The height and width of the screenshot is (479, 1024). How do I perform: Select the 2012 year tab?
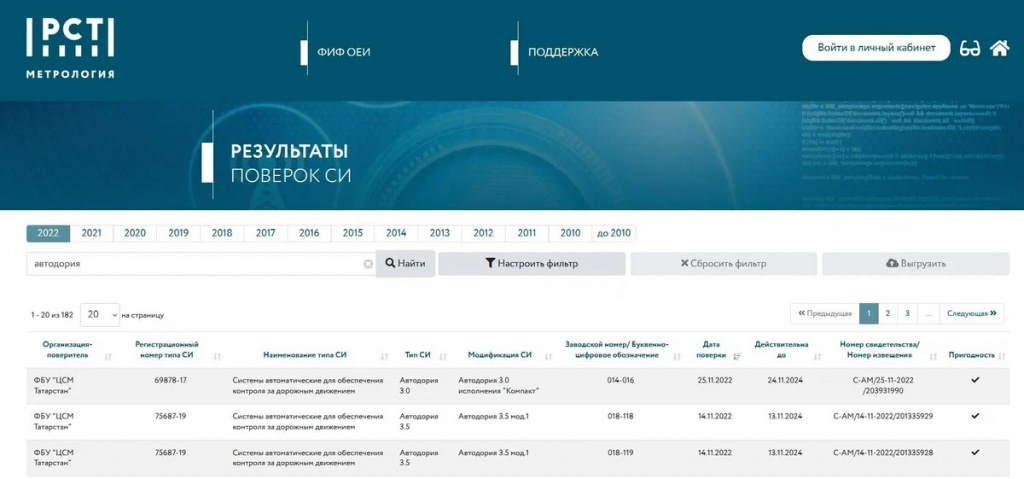[x=483, y=233]
